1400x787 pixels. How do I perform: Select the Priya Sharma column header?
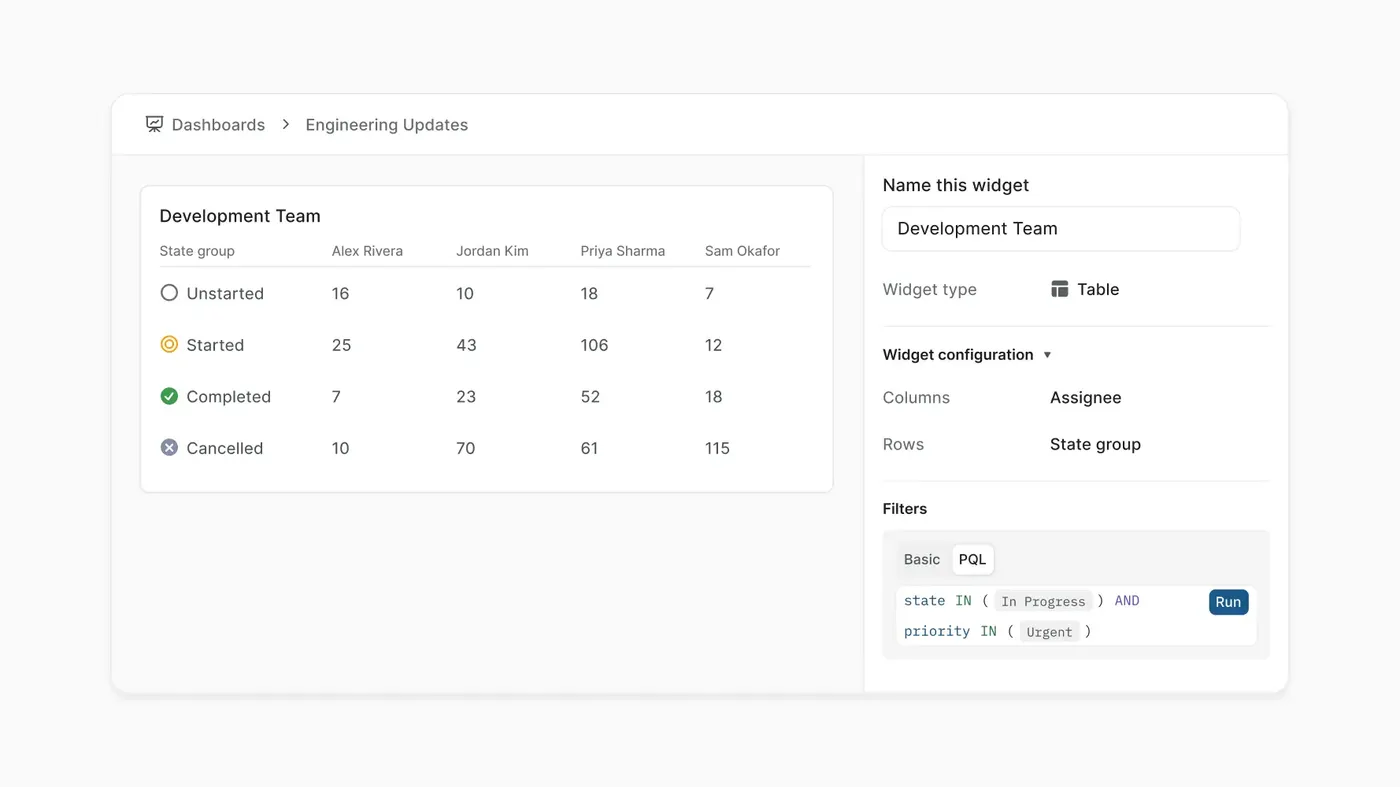coord(622,251)
